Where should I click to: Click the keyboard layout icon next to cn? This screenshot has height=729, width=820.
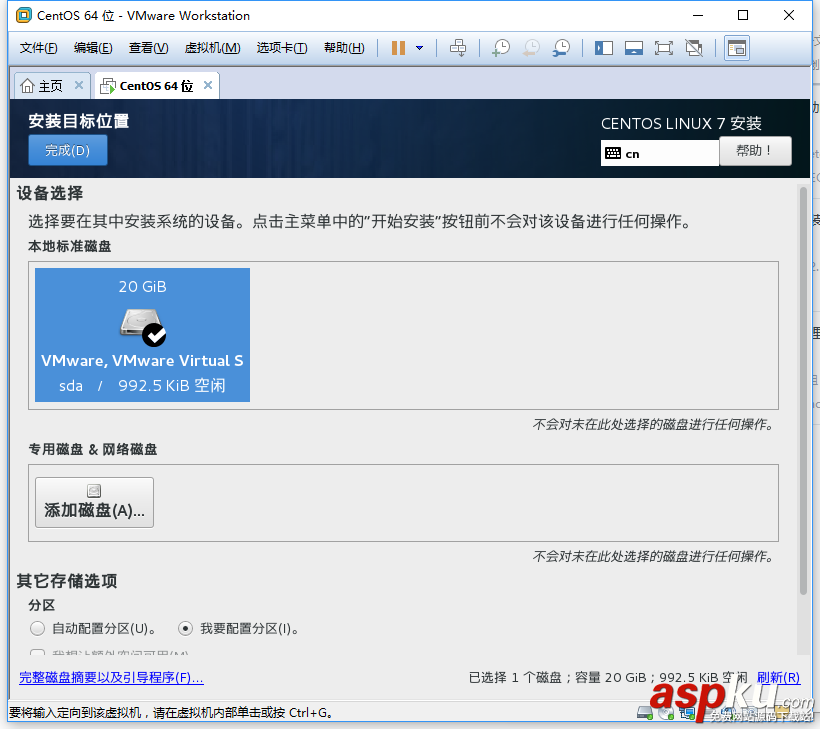pos(613,153)
